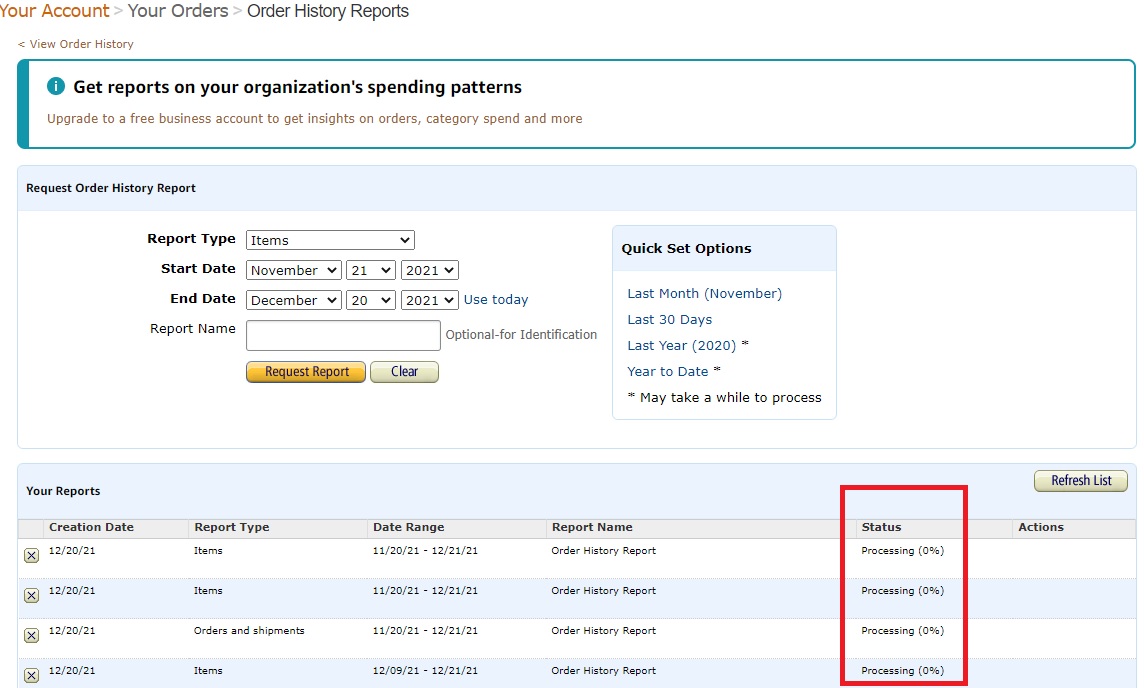The height and width of the screenshot is (688, 1144).
Task: Select the Use today link
Action: tap(496, 300)
